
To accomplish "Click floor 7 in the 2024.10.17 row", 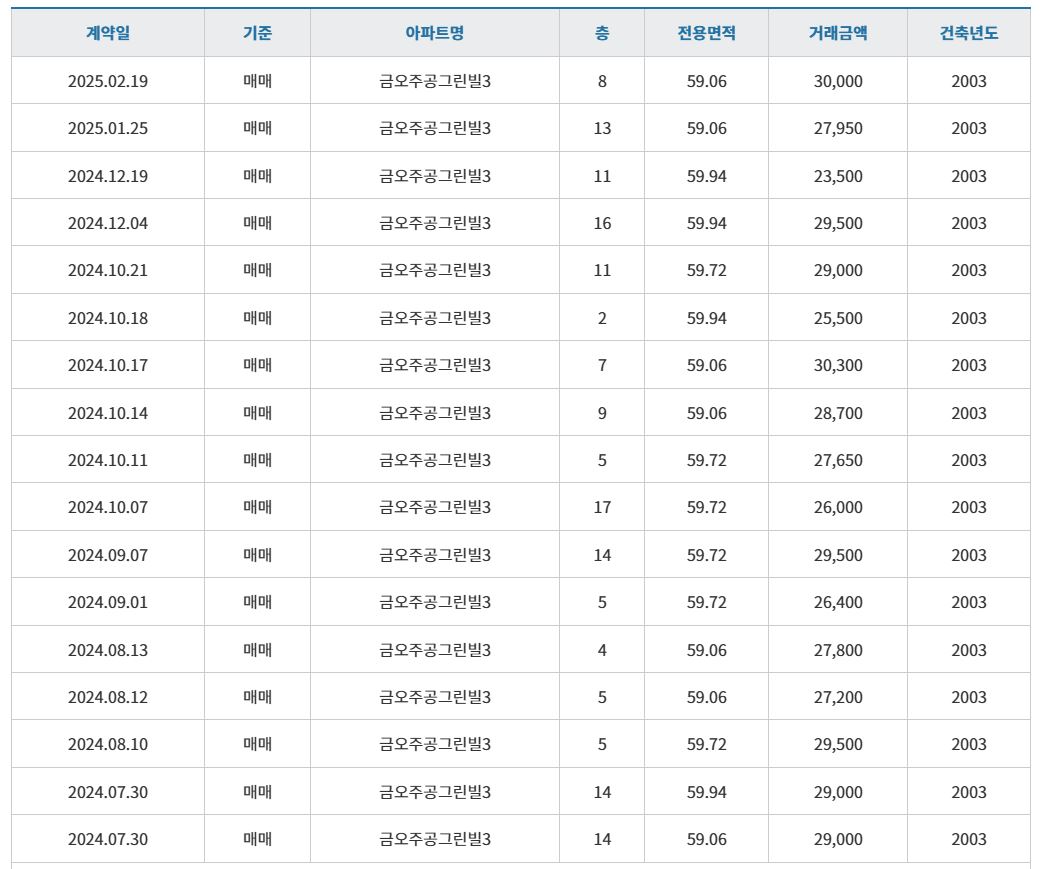I will (x=602, y=365).
